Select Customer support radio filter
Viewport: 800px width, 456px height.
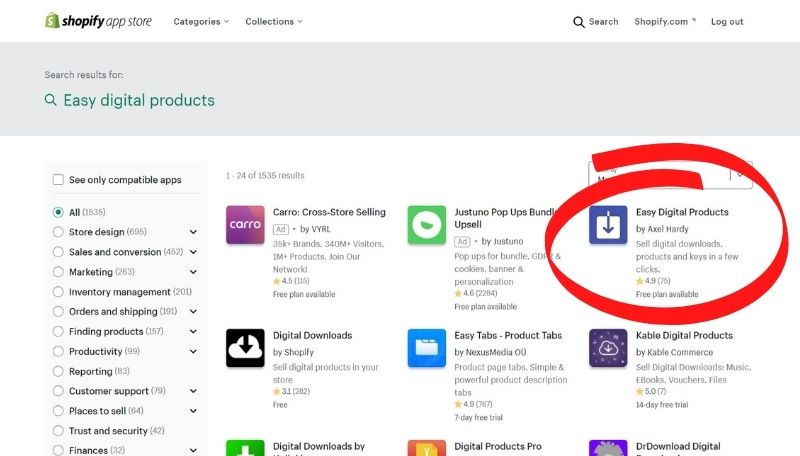58,391
